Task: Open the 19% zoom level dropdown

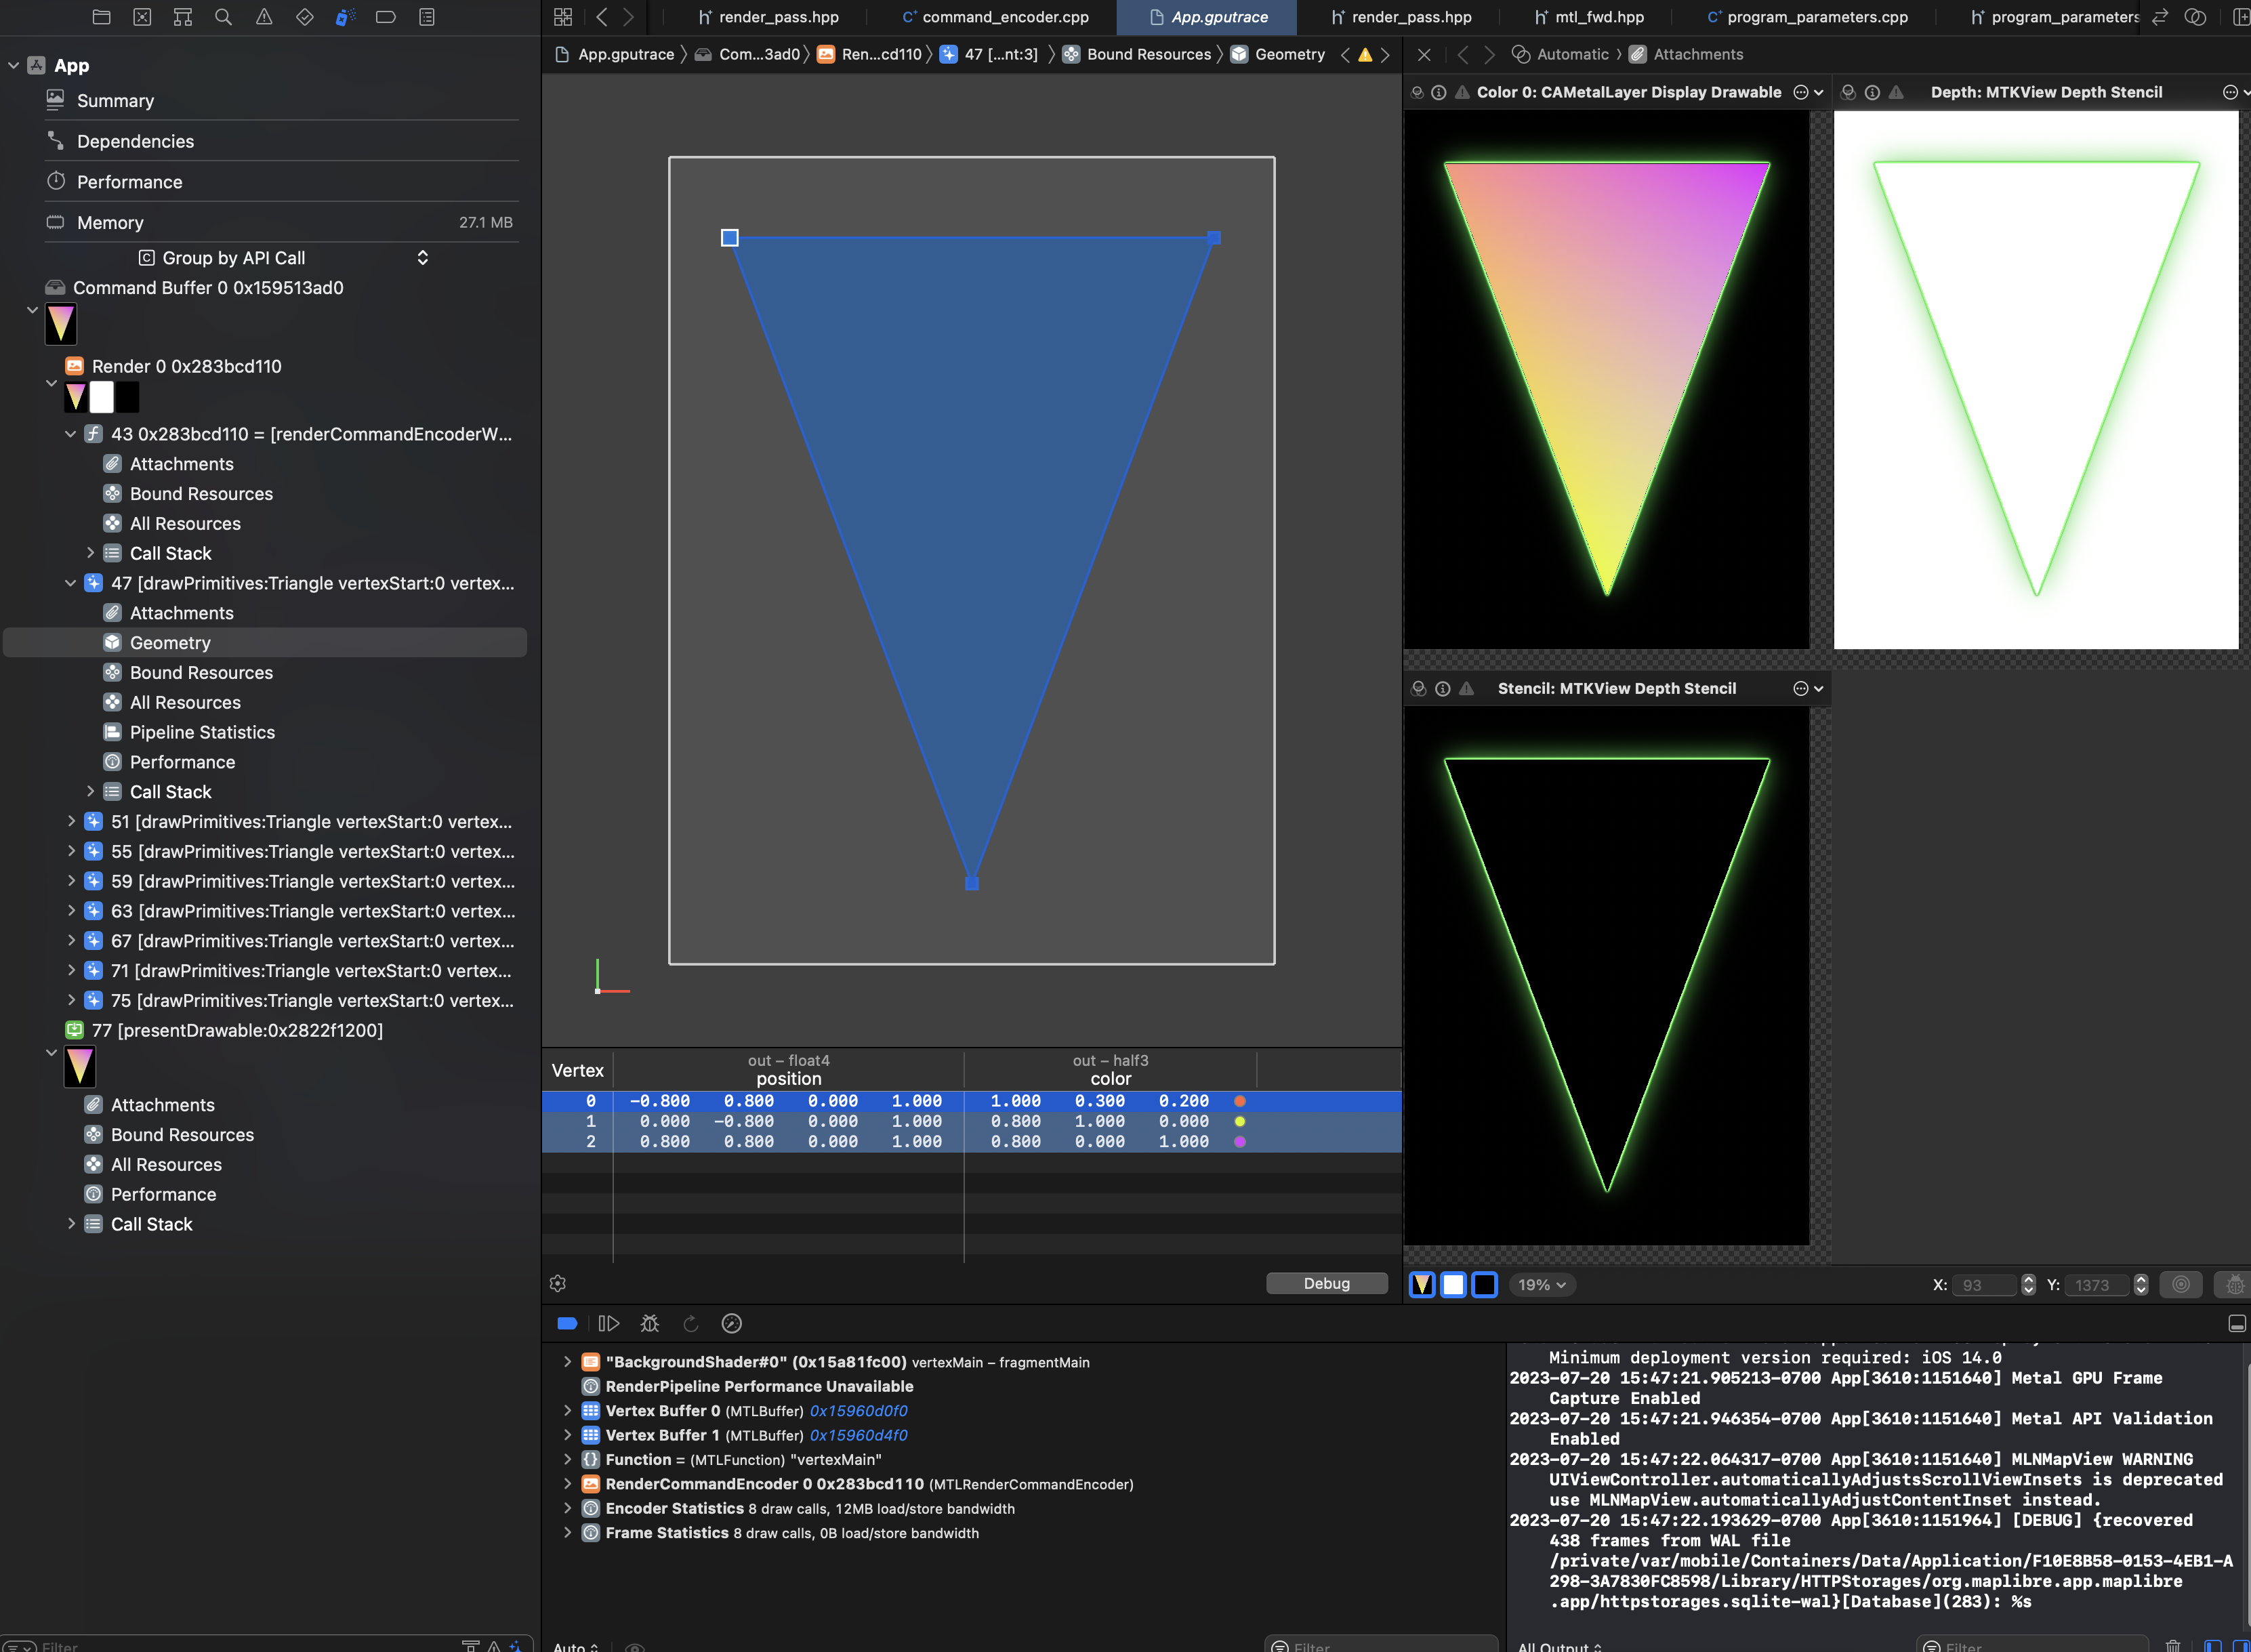Action: 1542,1284
